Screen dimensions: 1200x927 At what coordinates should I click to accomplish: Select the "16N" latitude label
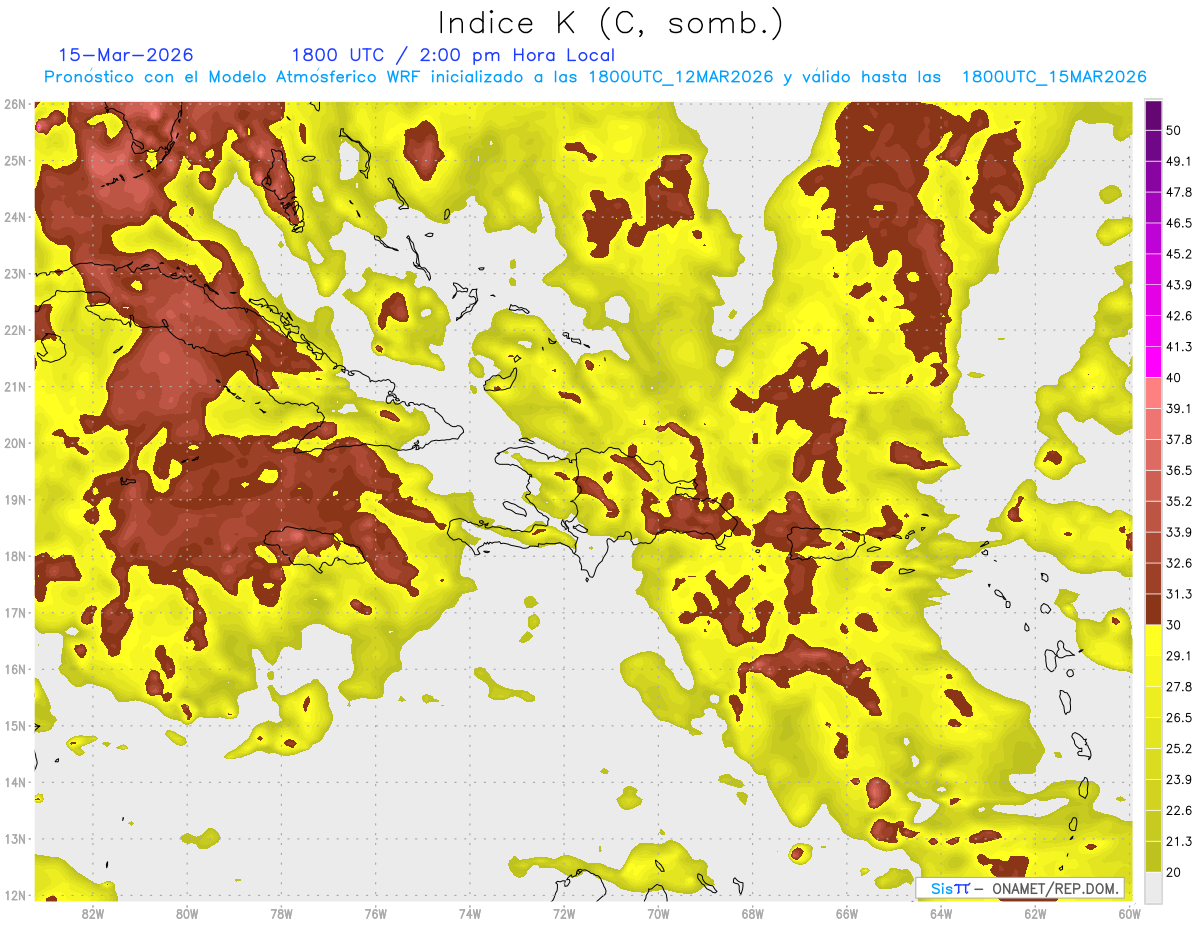tap(14, 669)
